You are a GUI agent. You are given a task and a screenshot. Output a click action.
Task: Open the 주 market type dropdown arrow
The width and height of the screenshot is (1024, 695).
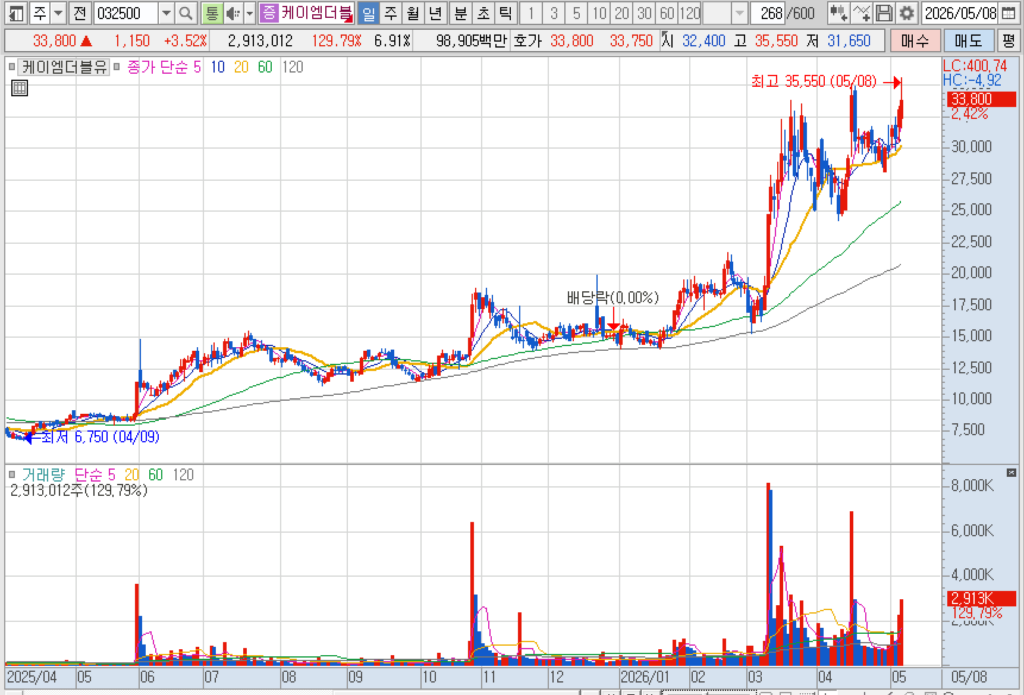pos(58,12)
